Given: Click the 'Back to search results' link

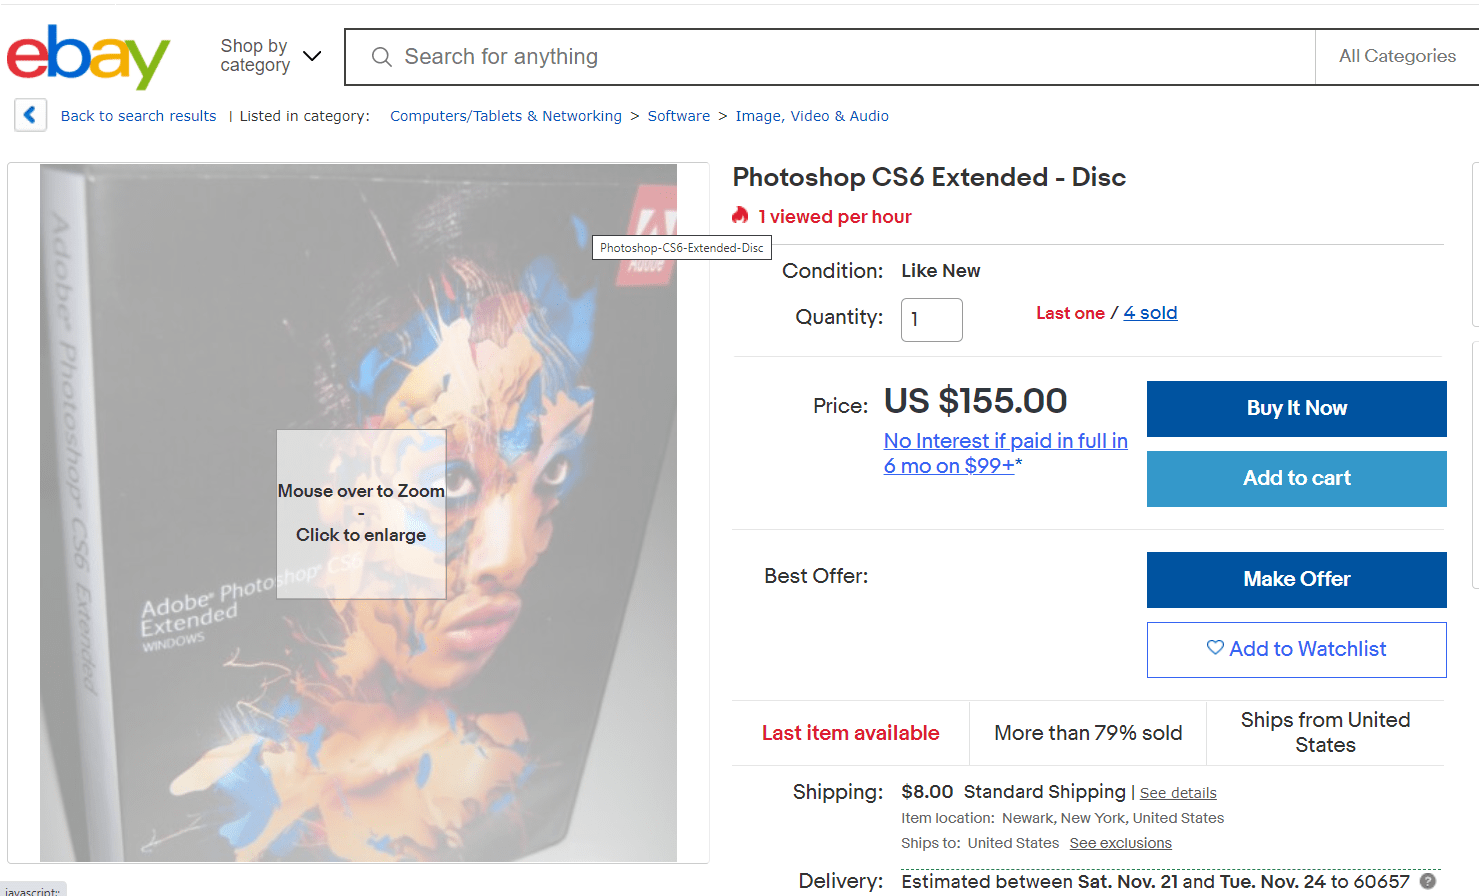Looking at the screenshot, I should click(138, 115).
